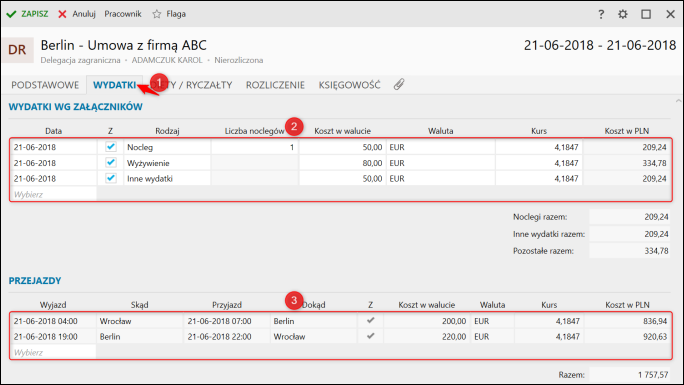This screenshot has width=684, height=385.
Task: Click the 200,00 travel cost cell
Action: [x=426, y=321]
